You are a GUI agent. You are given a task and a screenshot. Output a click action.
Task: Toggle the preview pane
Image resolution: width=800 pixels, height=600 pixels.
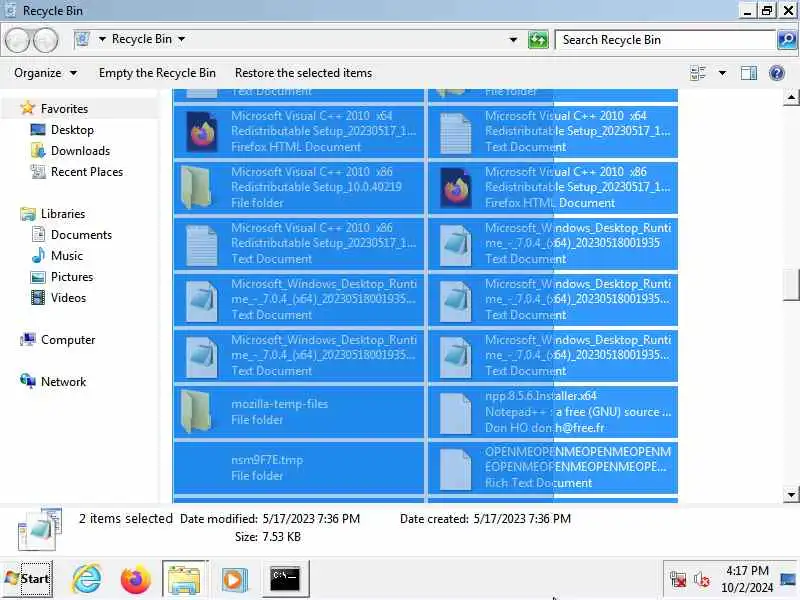pos(748,73)
